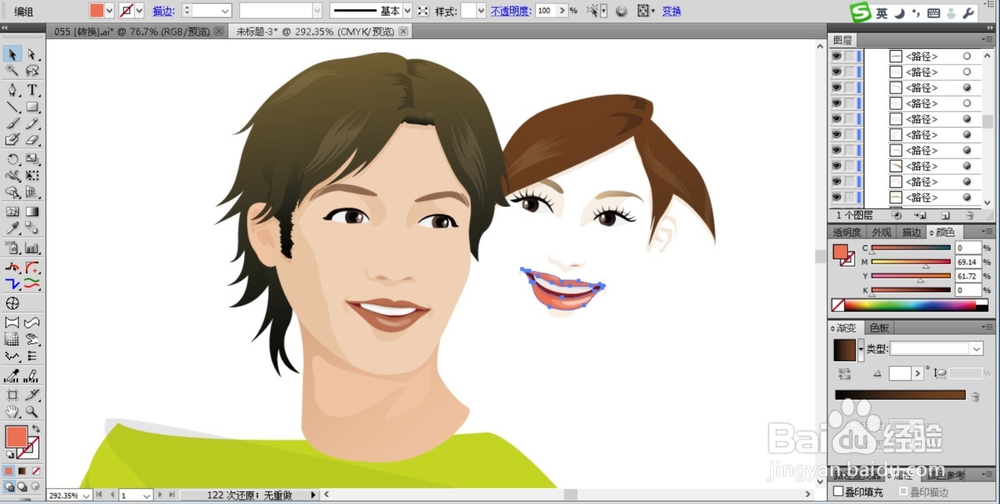Click target circle of fourth 路径 row
1000x504 pixels.
(x=967, y=103)
